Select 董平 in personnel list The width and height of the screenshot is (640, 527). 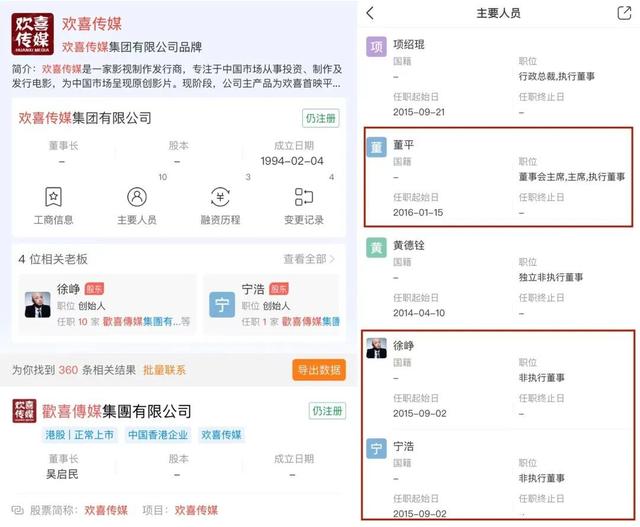403,145
